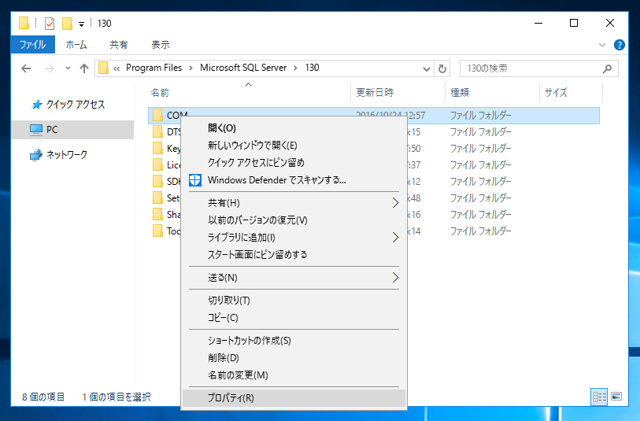Choose スタート画面にピン留めする
Viewport: 640px width, 421px height.
pos(294,255)
